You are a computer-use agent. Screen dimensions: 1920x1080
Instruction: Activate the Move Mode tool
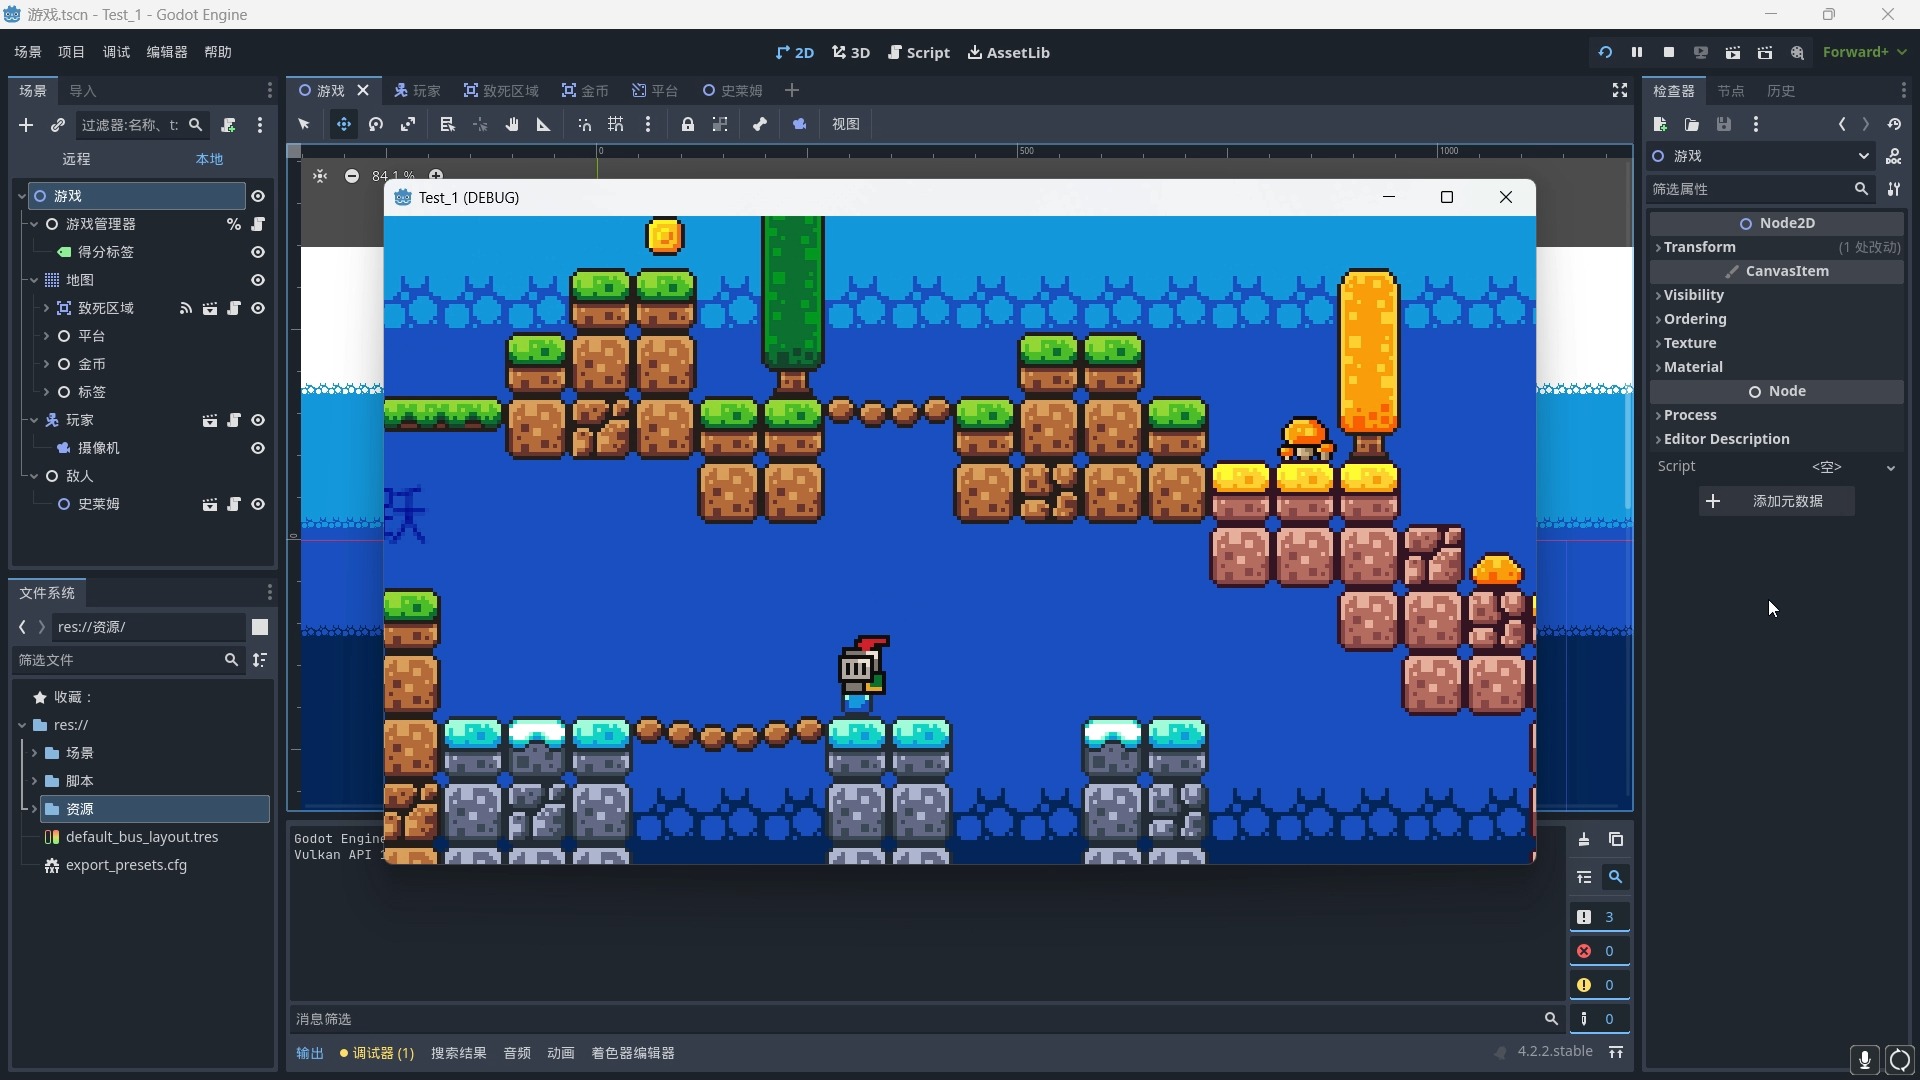coord(343,124)
